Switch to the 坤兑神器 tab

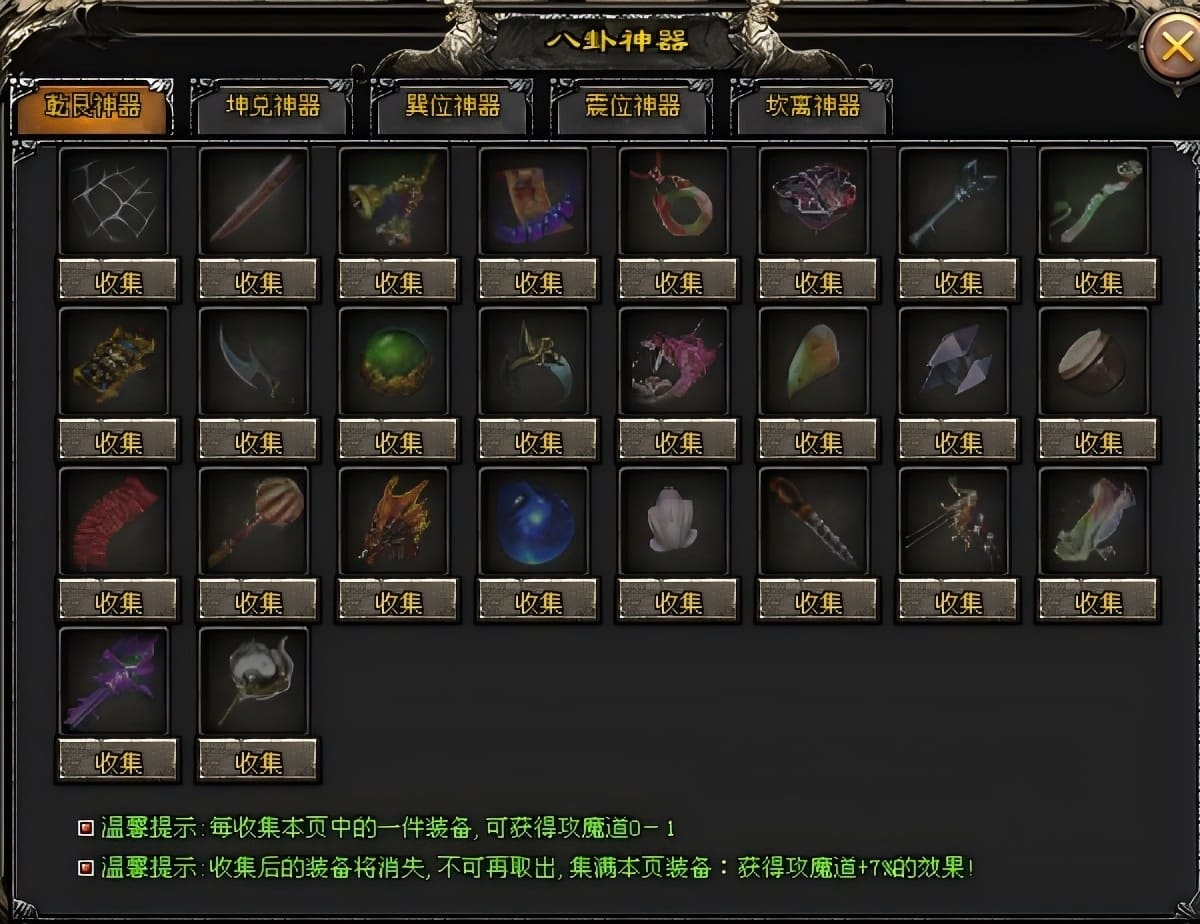pos(272,106)
